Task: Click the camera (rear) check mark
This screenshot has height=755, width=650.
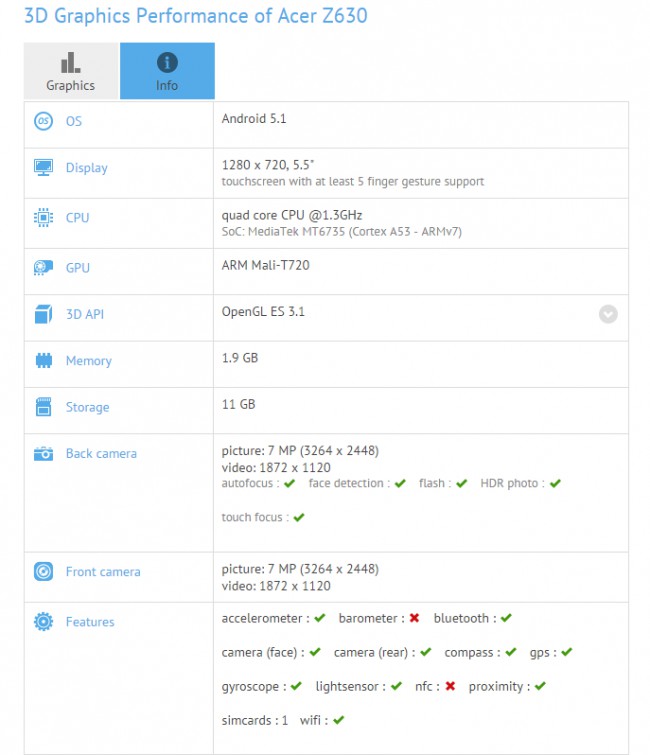Action: coord(426,652)
